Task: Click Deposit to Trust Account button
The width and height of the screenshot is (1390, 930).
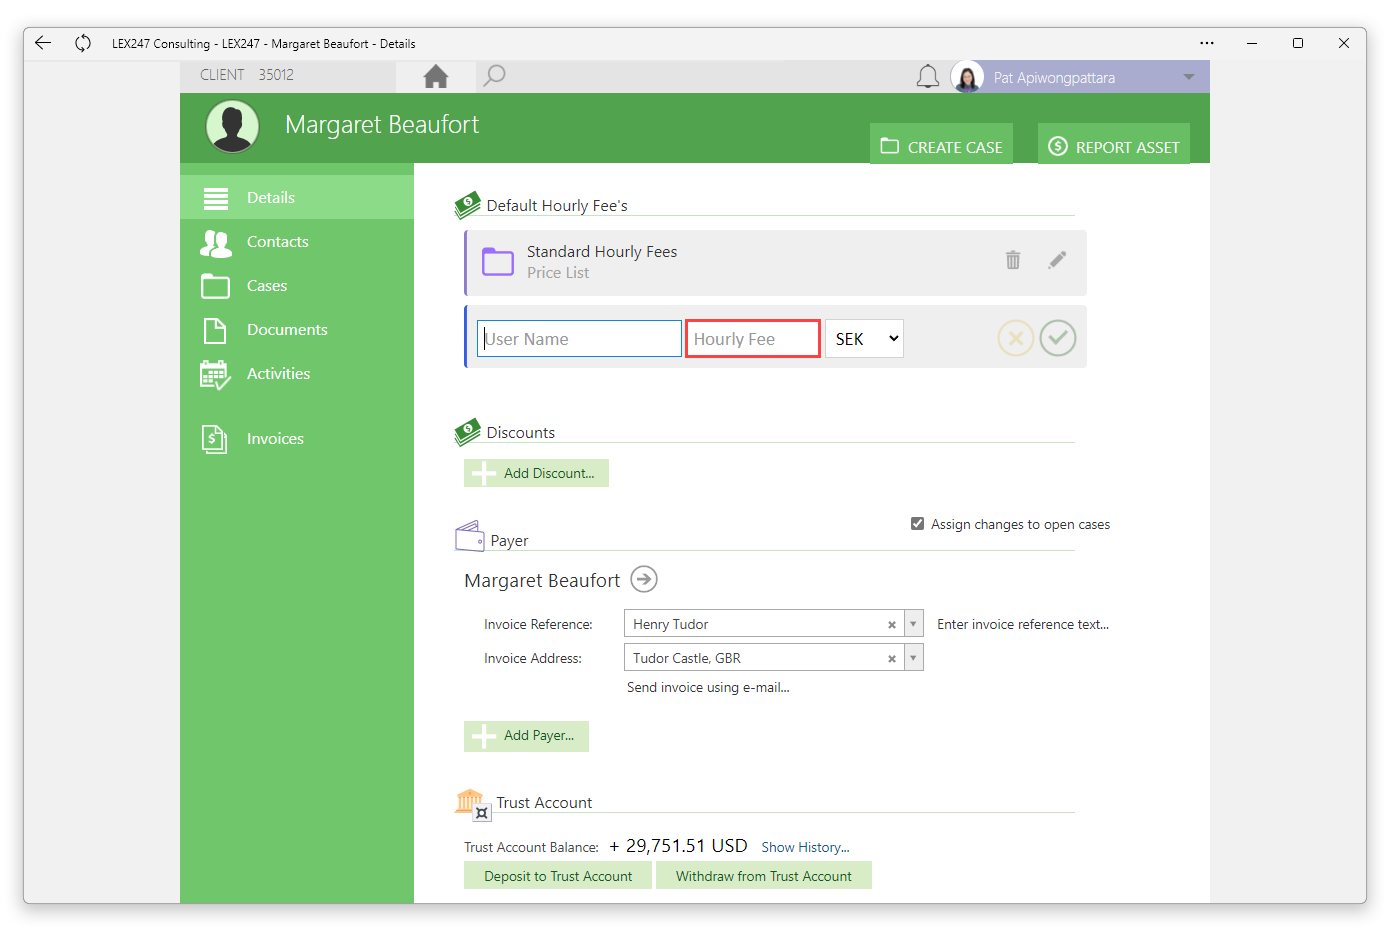Action: [558, 876]
